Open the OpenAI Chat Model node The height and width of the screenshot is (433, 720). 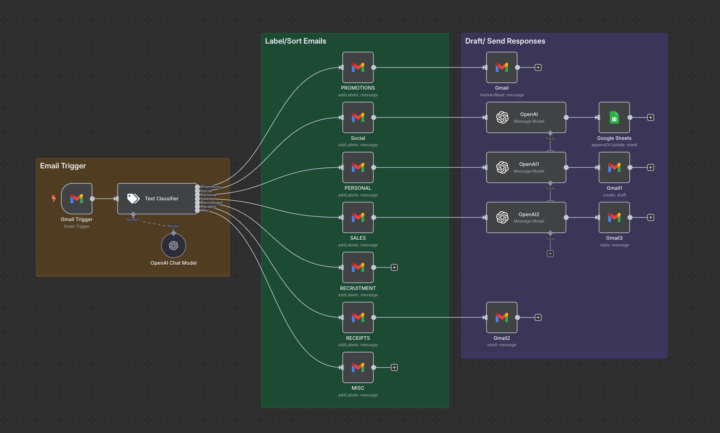pyautogui.click(x=174, y=246)
